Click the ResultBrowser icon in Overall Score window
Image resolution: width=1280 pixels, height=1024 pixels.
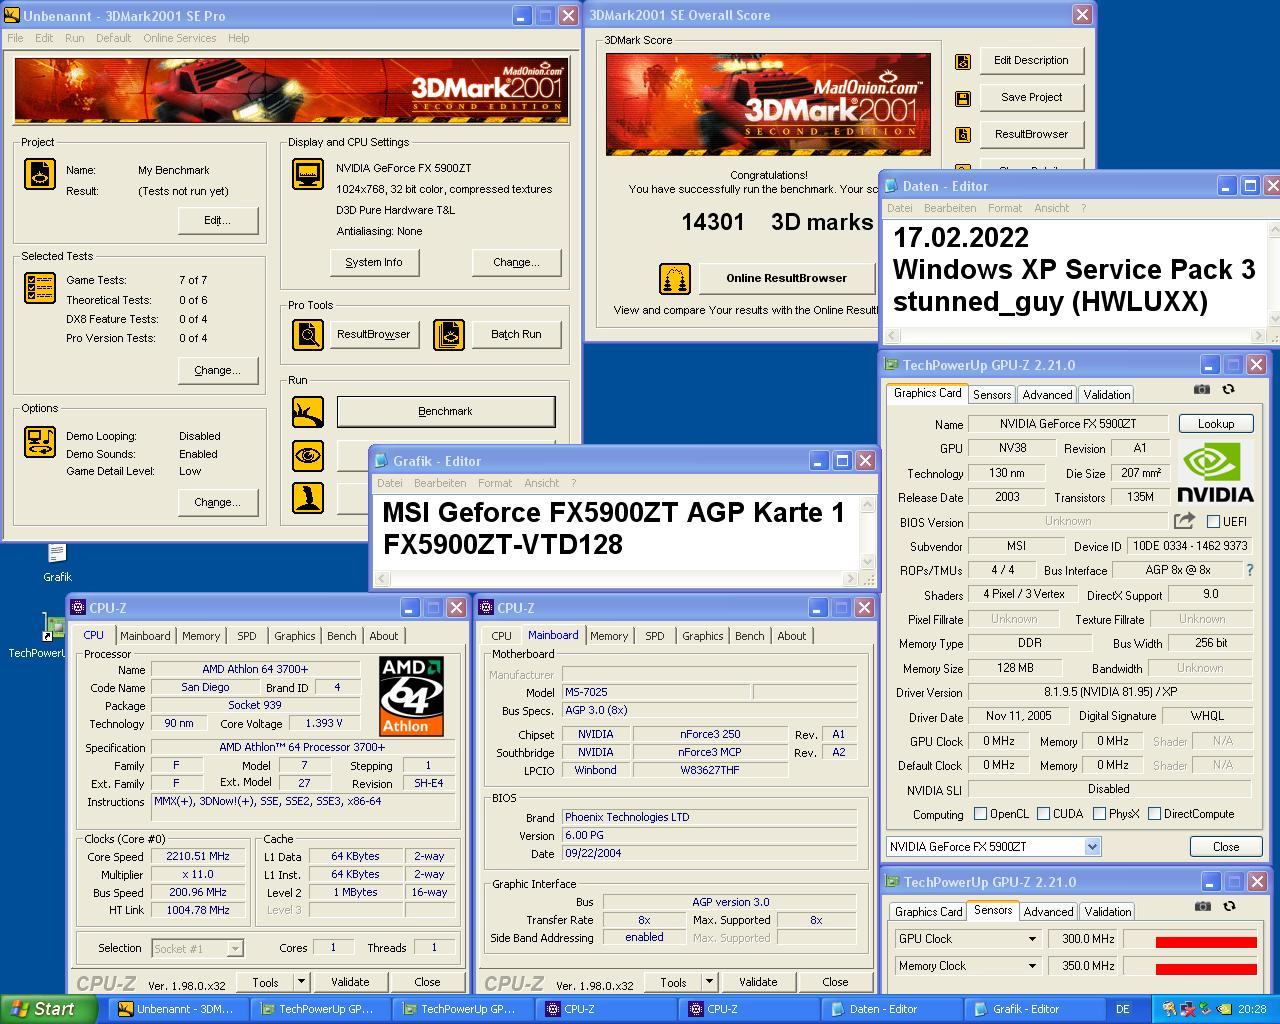click(x=962, y=135)
